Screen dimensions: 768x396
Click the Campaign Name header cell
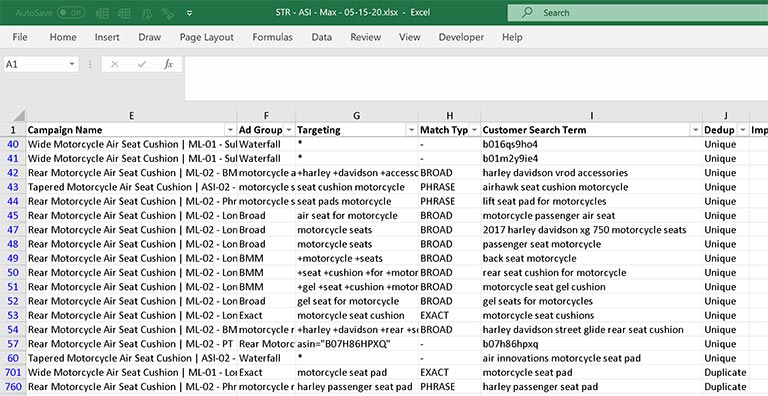(x=132, y=130)
